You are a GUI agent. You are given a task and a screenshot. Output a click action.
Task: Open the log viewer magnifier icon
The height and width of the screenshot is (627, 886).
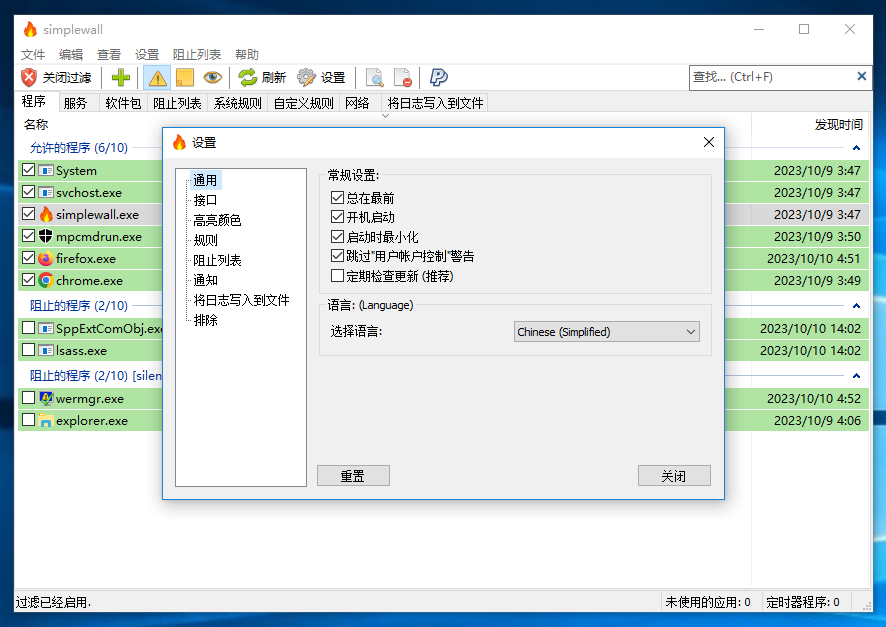[x=375, y=77]
